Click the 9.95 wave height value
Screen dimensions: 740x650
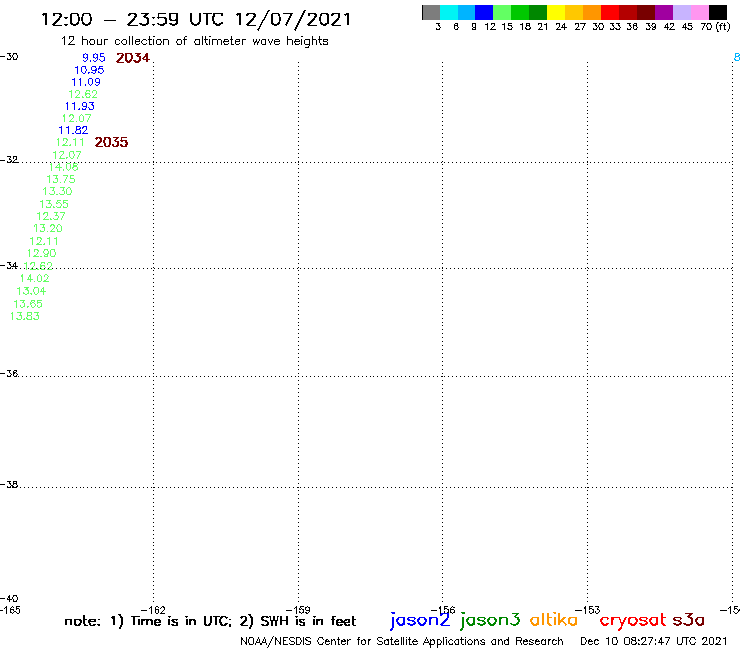tap(94, 58)
